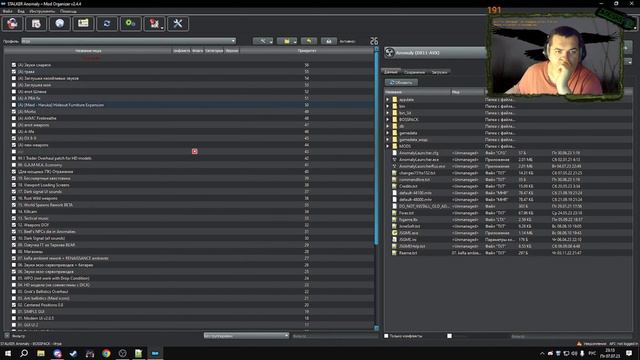
Task: Switch to the Загрузки tab
Action: point(440,72)
